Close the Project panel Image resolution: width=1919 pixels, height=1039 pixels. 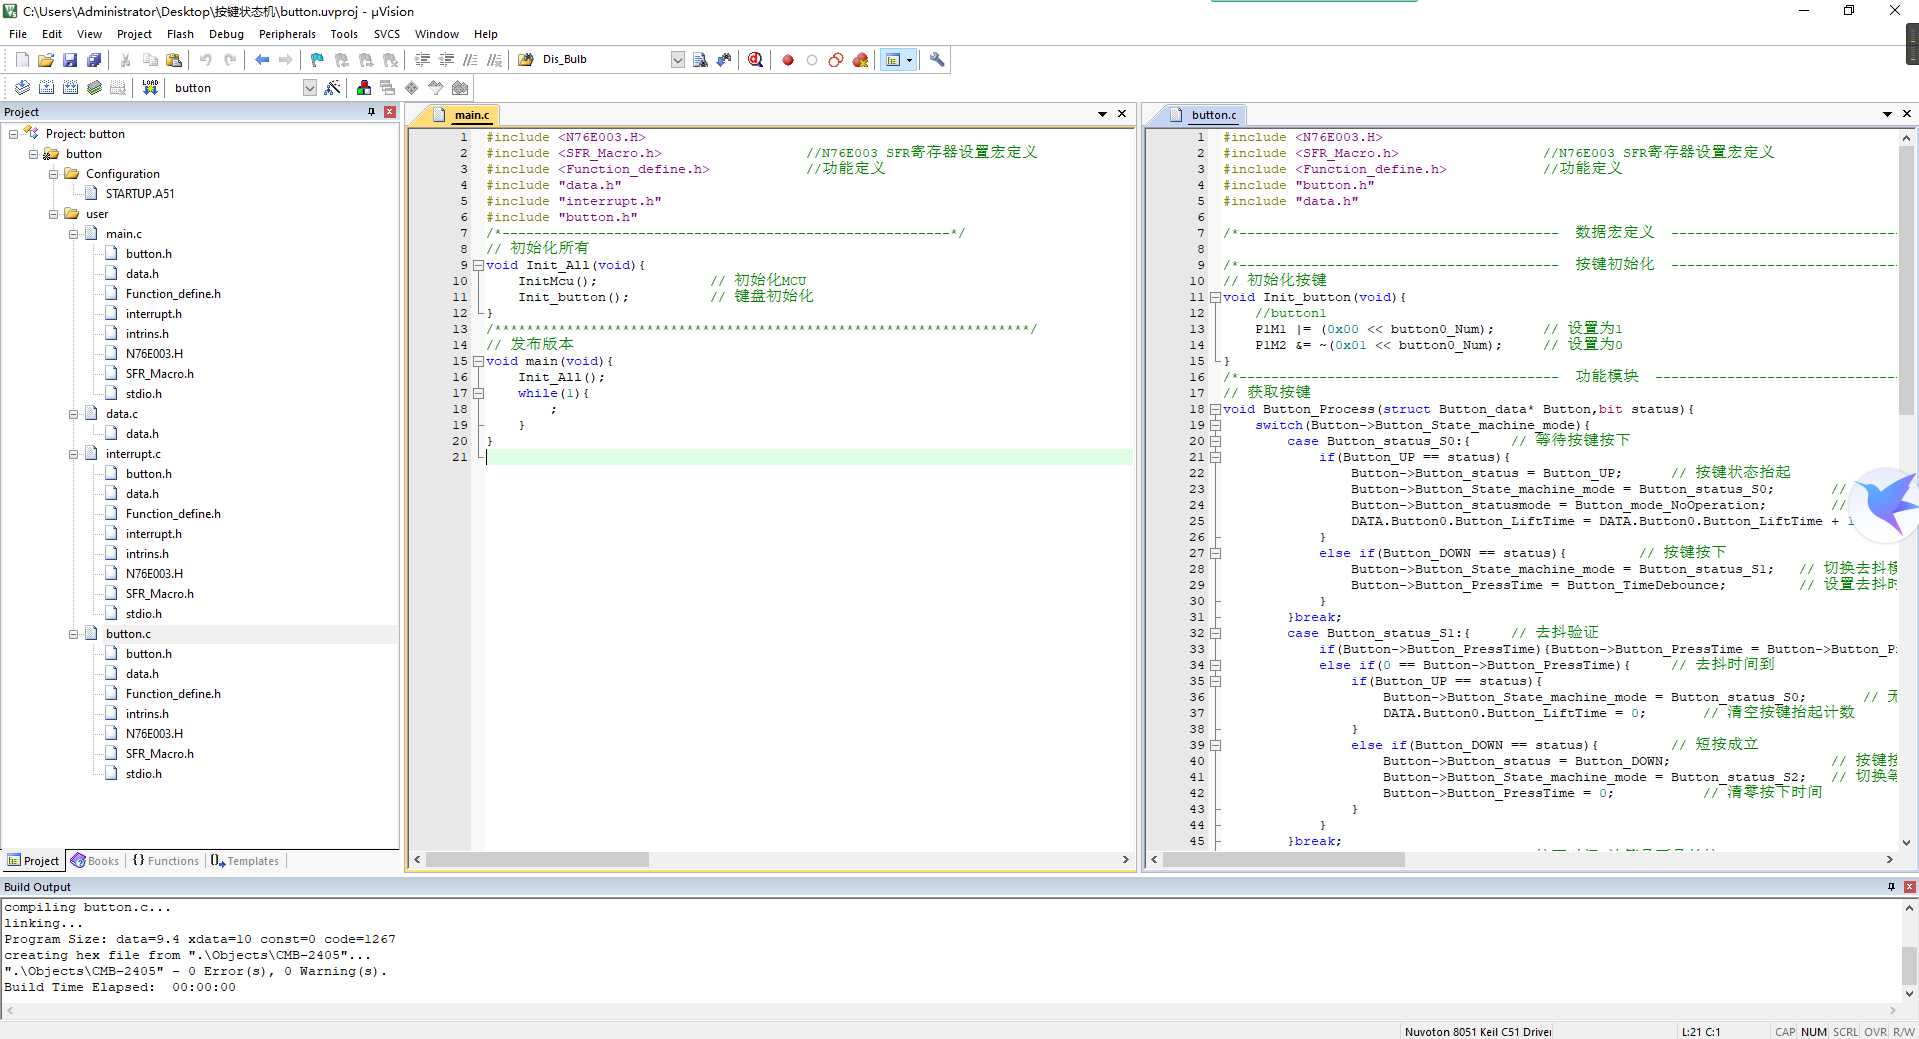click(390, 112)
